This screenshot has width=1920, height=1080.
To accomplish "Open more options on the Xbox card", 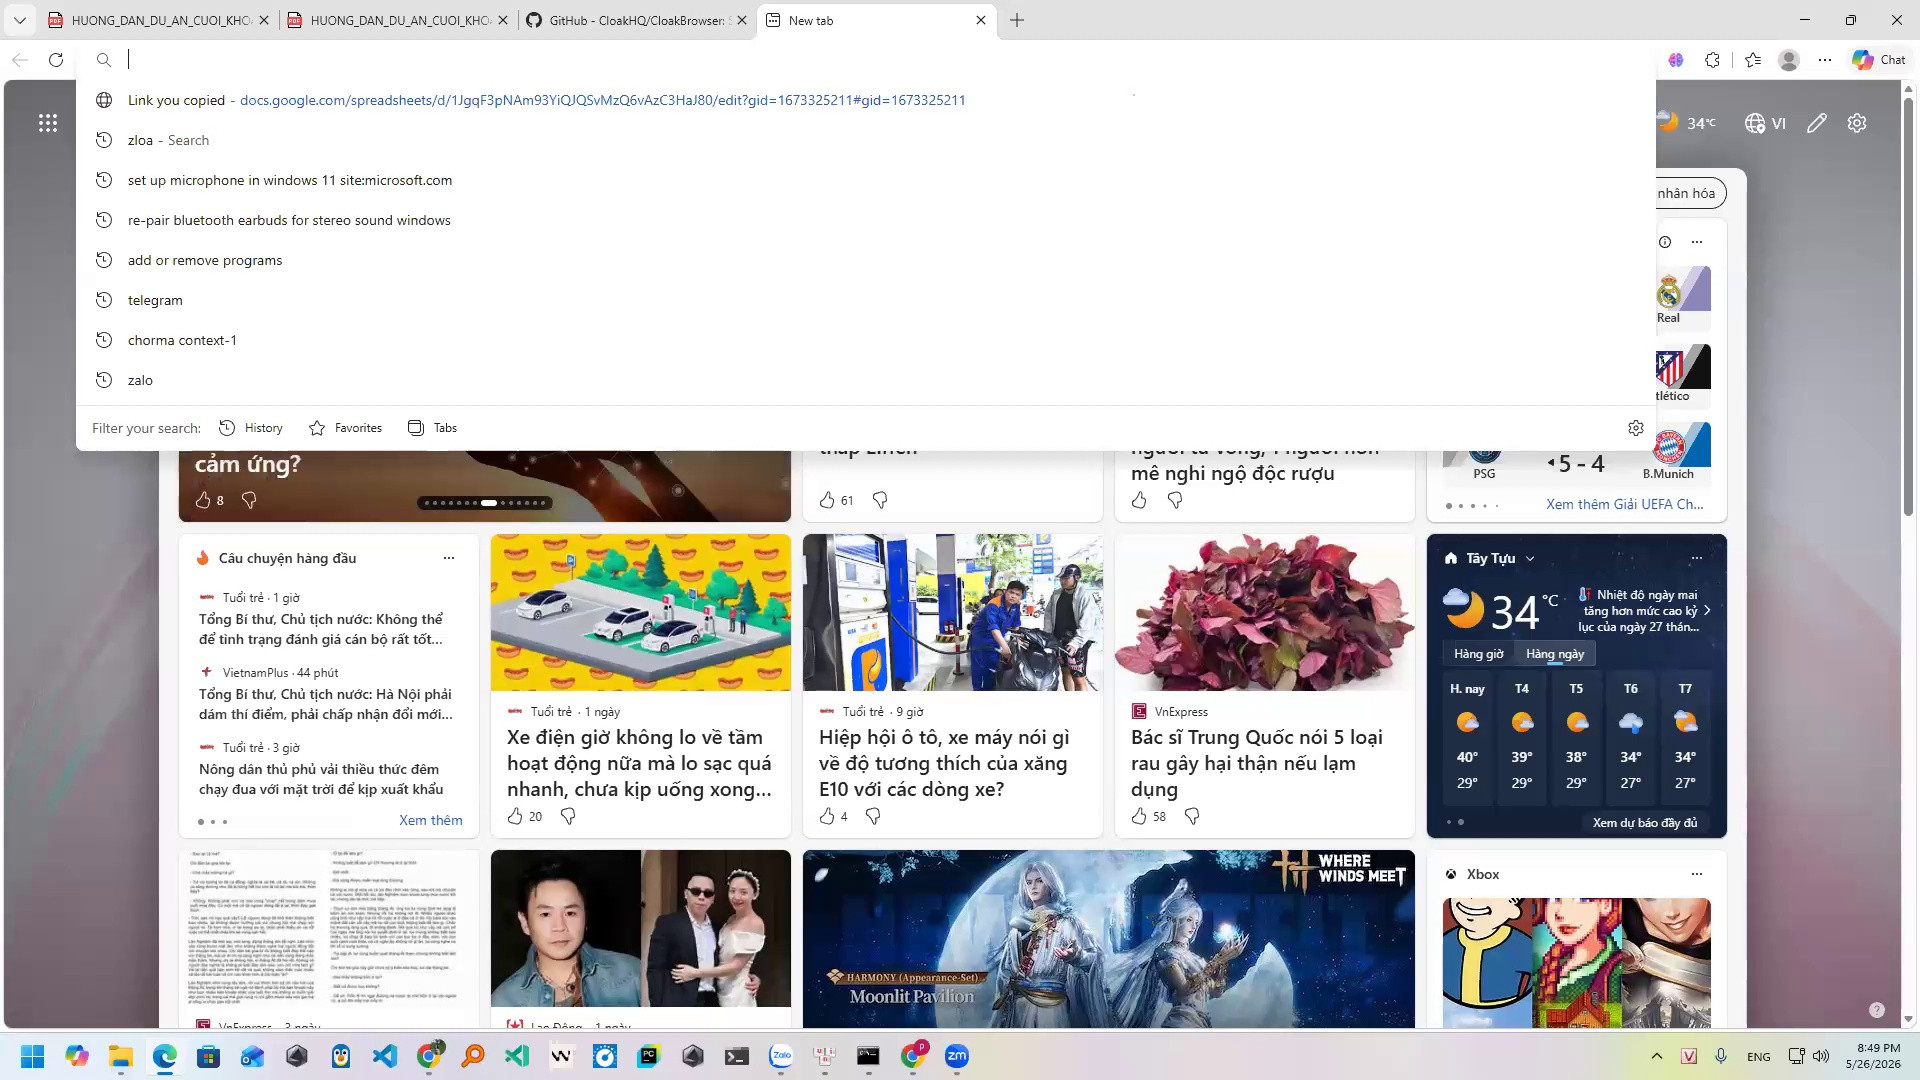I will 1697,874.
